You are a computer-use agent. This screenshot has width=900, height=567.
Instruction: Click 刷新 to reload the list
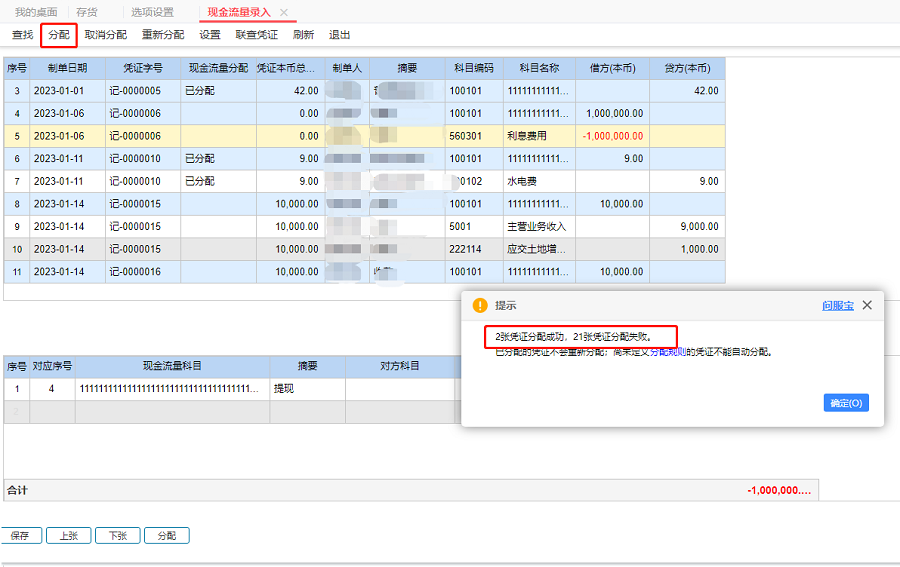pos(304,35)
